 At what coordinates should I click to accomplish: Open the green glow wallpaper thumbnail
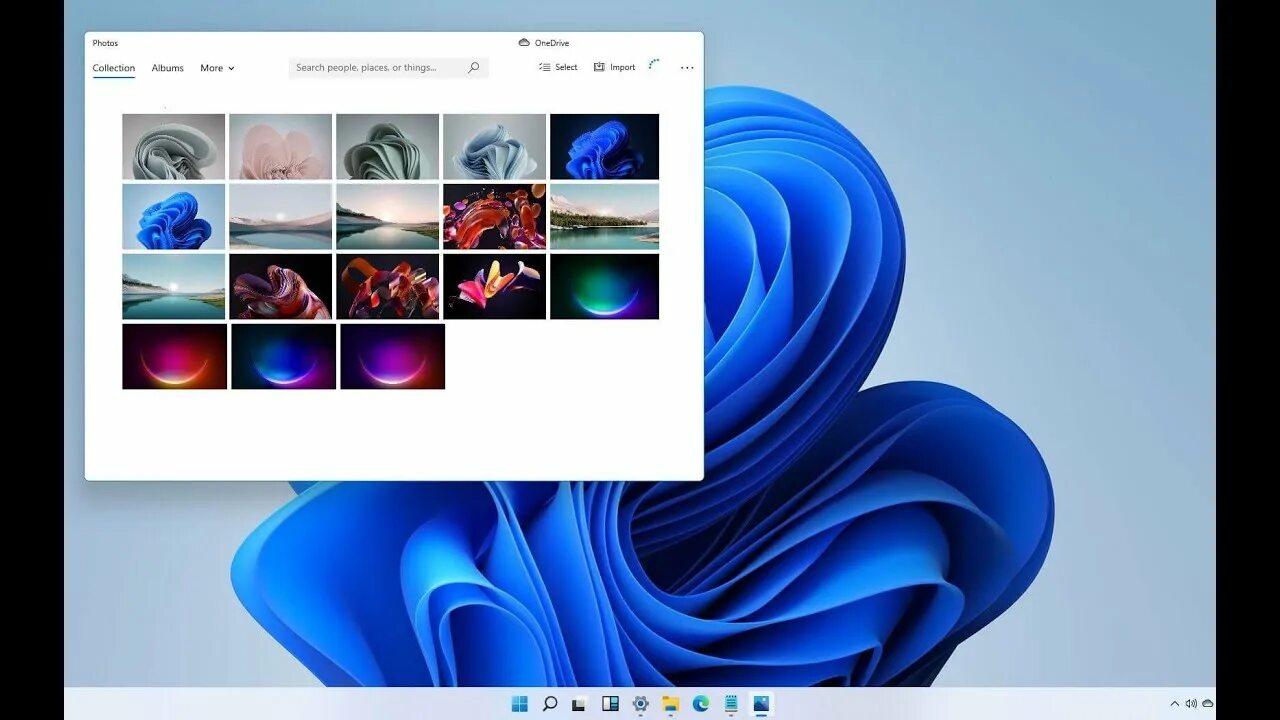(x=604, y=286)
